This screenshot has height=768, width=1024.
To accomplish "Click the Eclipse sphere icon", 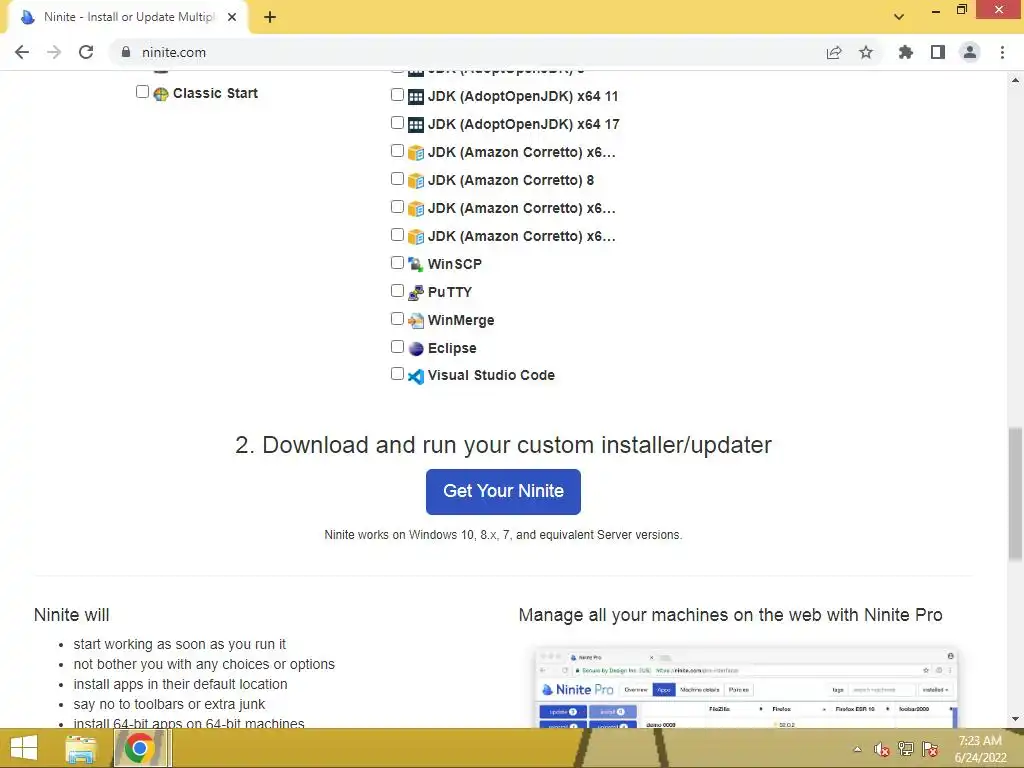I will pyautogui.click(x=415, y=349).
